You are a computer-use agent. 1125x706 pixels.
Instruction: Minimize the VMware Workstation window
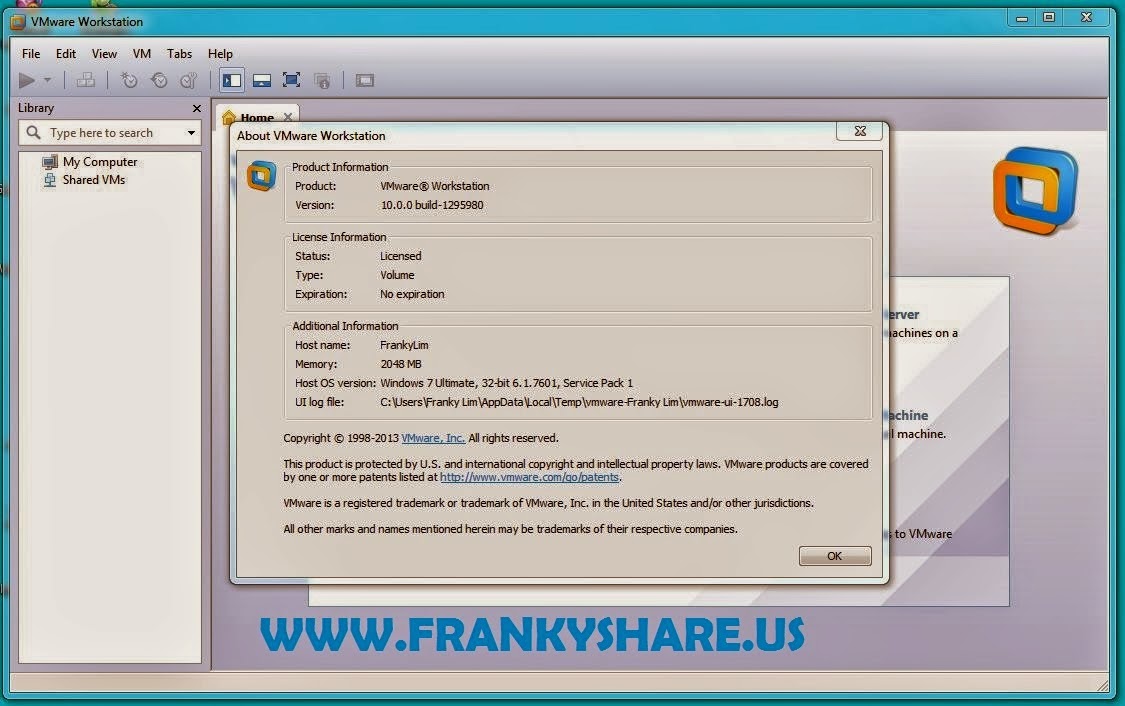1022,18
